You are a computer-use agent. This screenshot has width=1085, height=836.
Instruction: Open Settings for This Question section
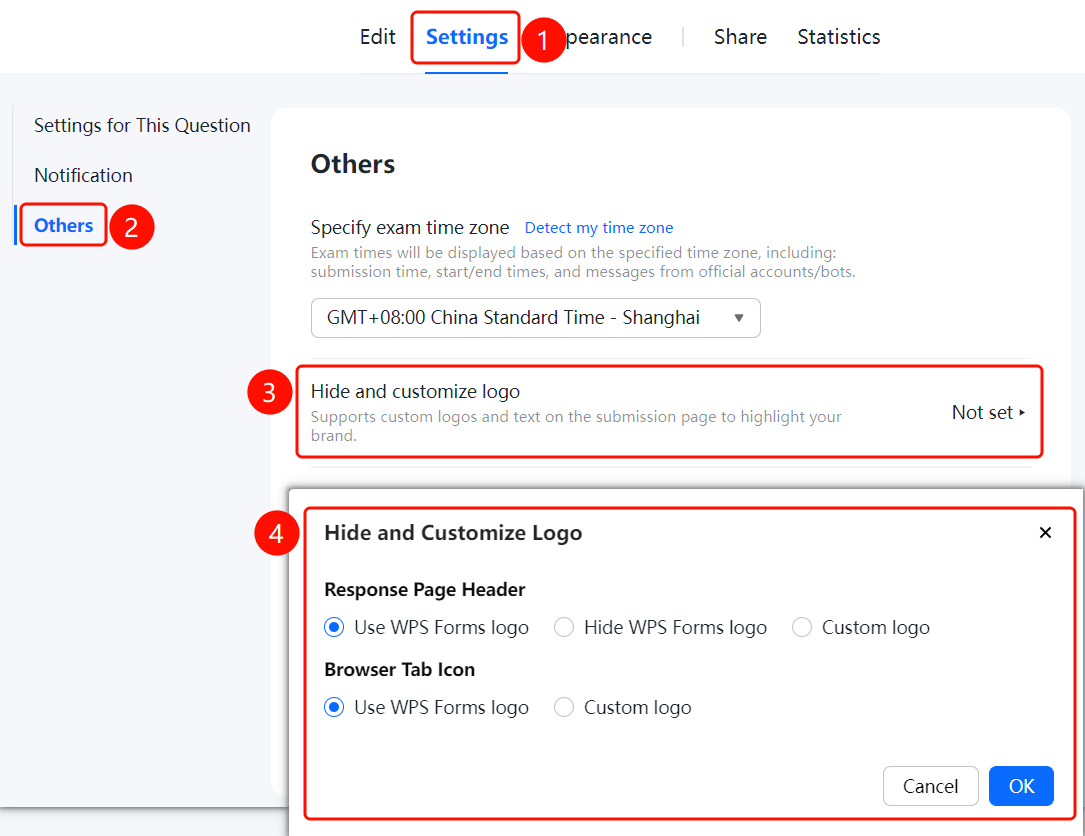[142, 125]
